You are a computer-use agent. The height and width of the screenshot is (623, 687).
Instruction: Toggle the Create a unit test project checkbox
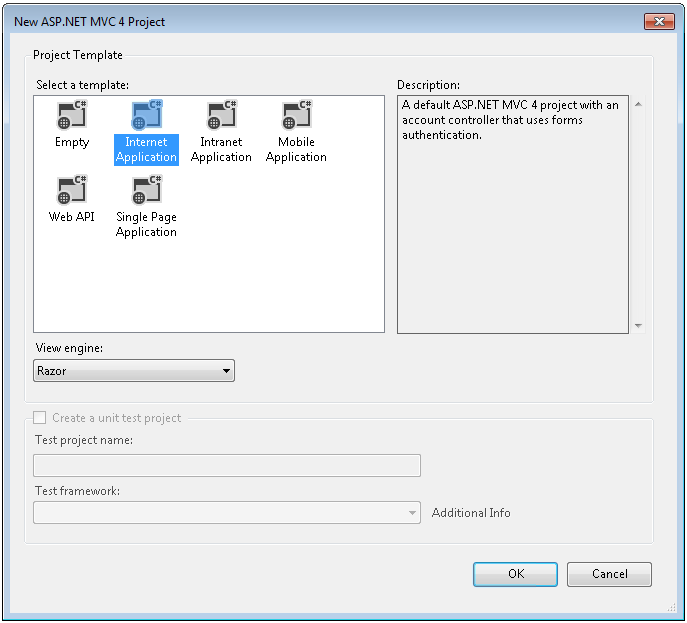[x=39, y=418]
